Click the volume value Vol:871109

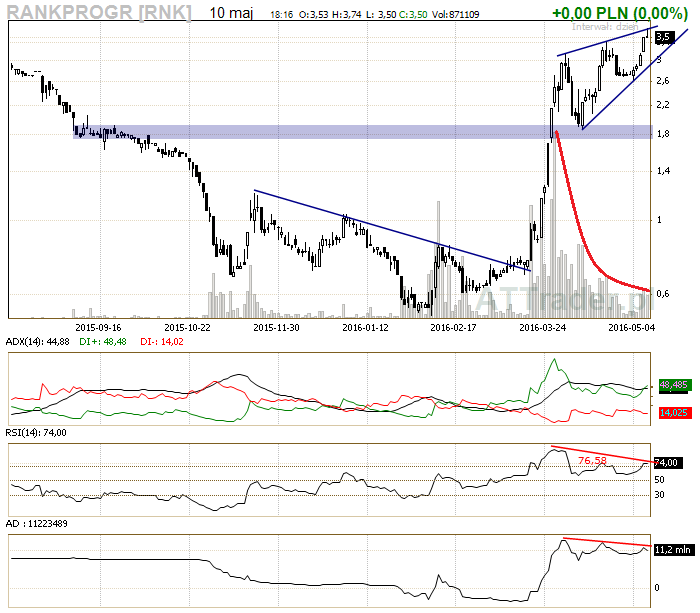pyautogui.click(x=455, y=15)
